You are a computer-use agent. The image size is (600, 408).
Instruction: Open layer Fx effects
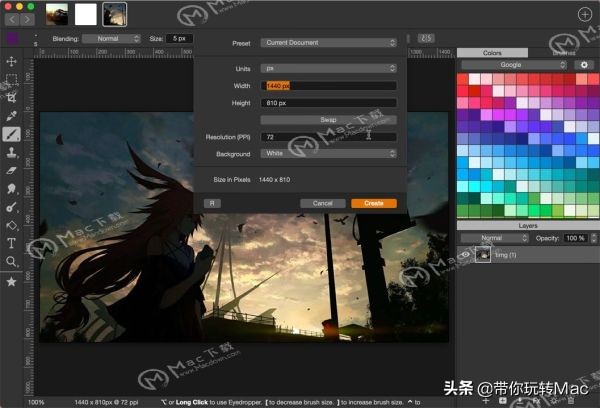coord(536,401)
